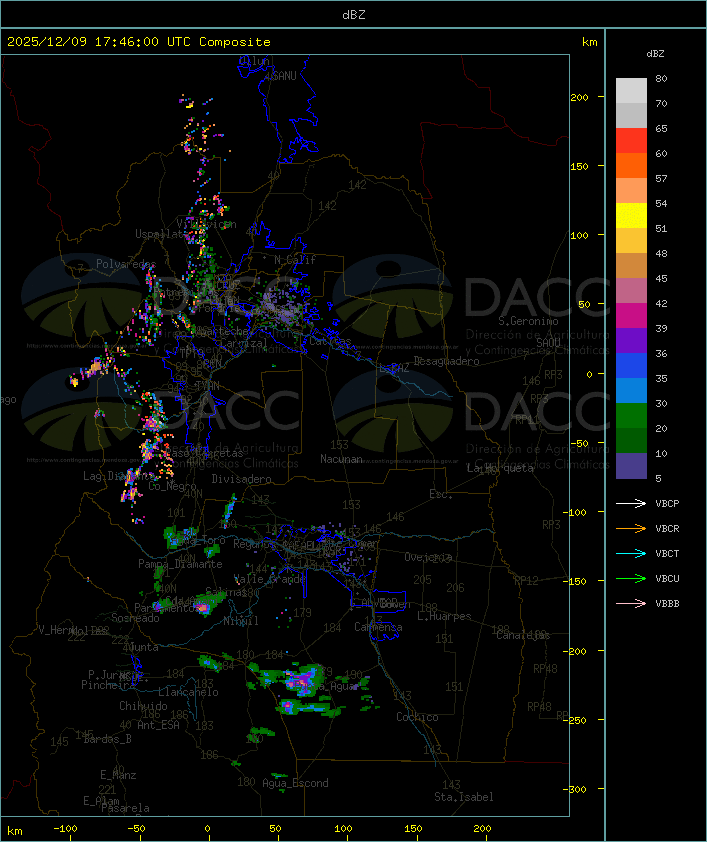Image resolution: width=707 pixels, height=842 pixels.
Task: Click the VBCU legend label
Action: (667, 578)
